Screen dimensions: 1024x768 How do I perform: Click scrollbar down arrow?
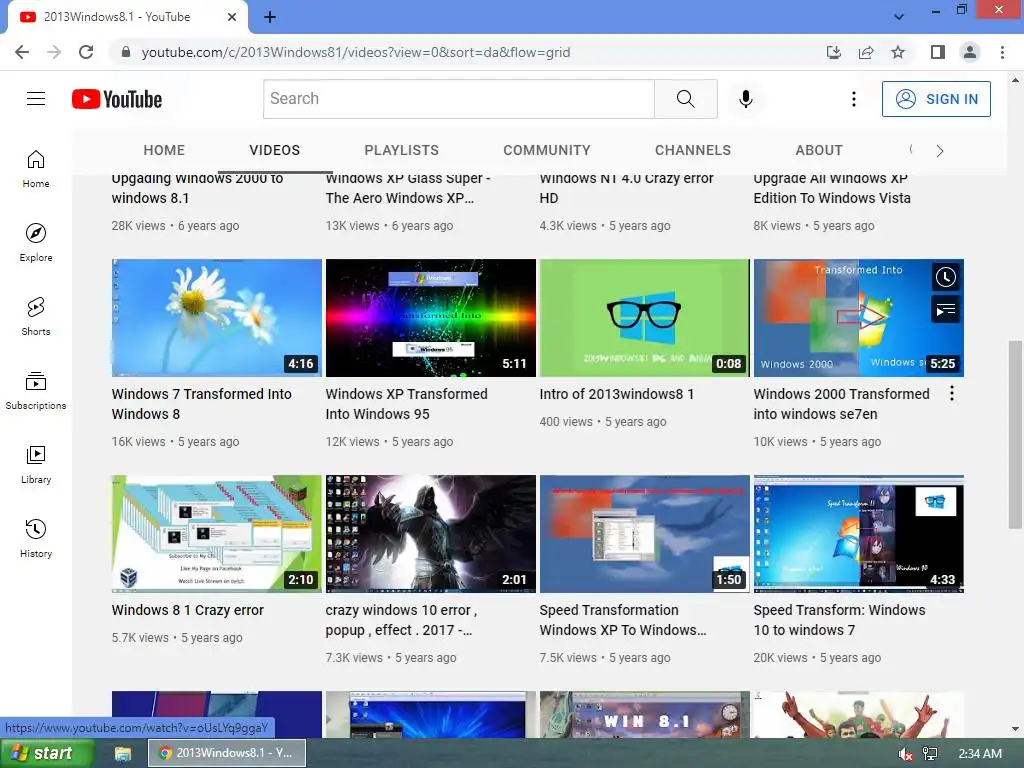(x=1015, y=729)
